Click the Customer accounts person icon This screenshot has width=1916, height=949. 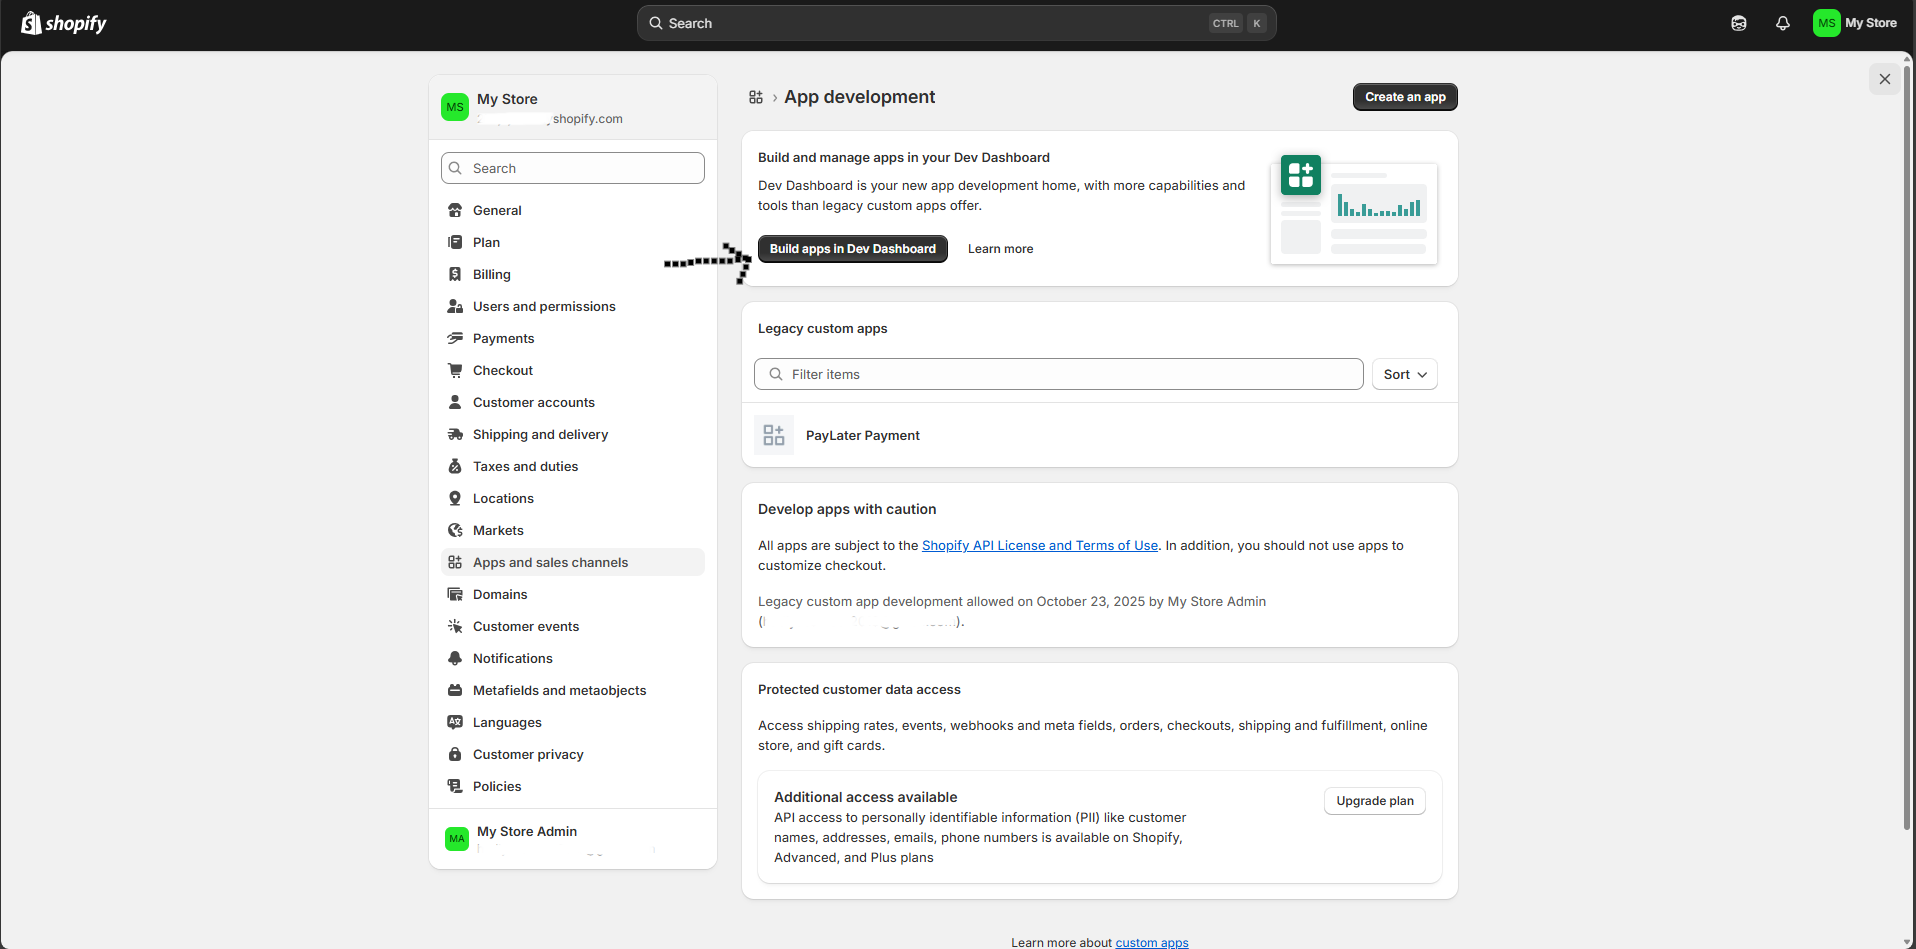click(x=455, y=402)
